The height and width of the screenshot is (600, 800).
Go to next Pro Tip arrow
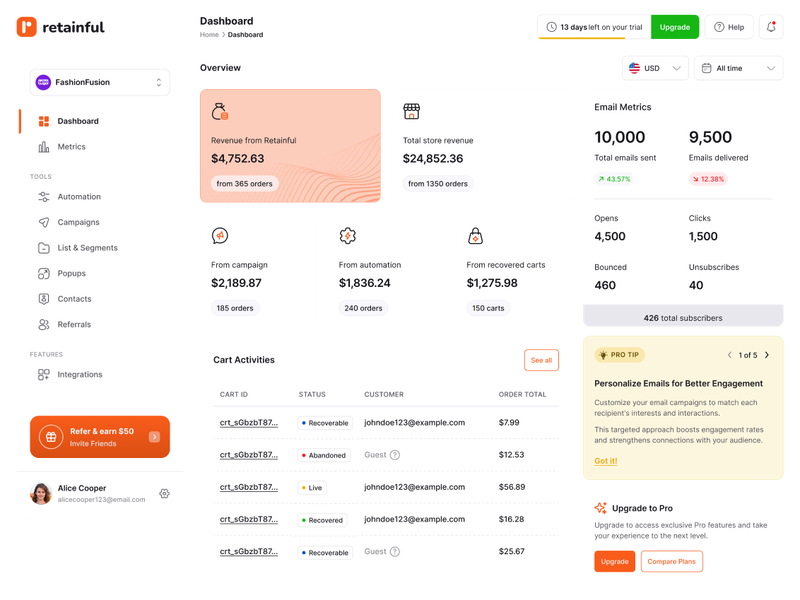[x=767, y=355]
